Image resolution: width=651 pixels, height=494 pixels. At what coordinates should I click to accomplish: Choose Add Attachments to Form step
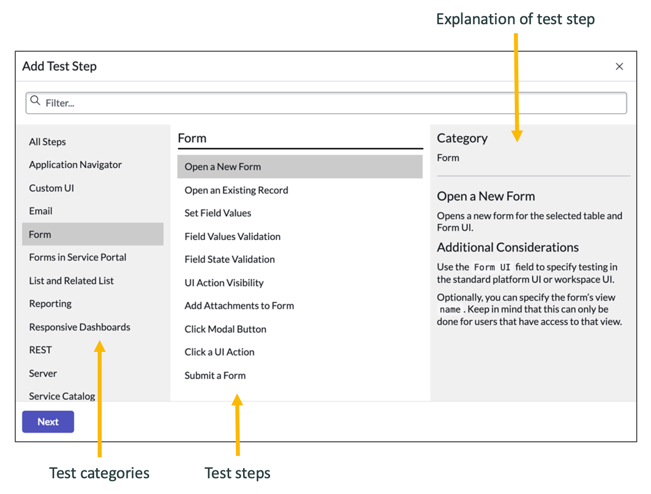click(x=239, y=306)
